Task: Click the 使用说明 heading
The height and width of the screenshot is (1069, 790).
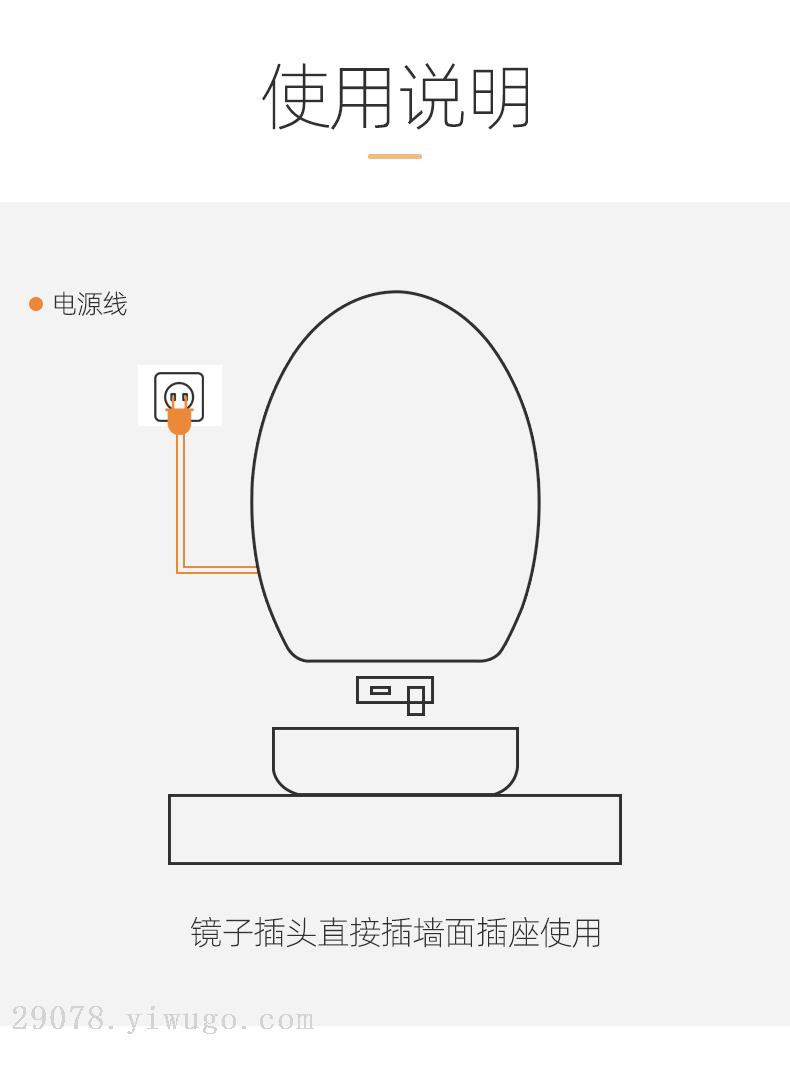Action: 396,96
